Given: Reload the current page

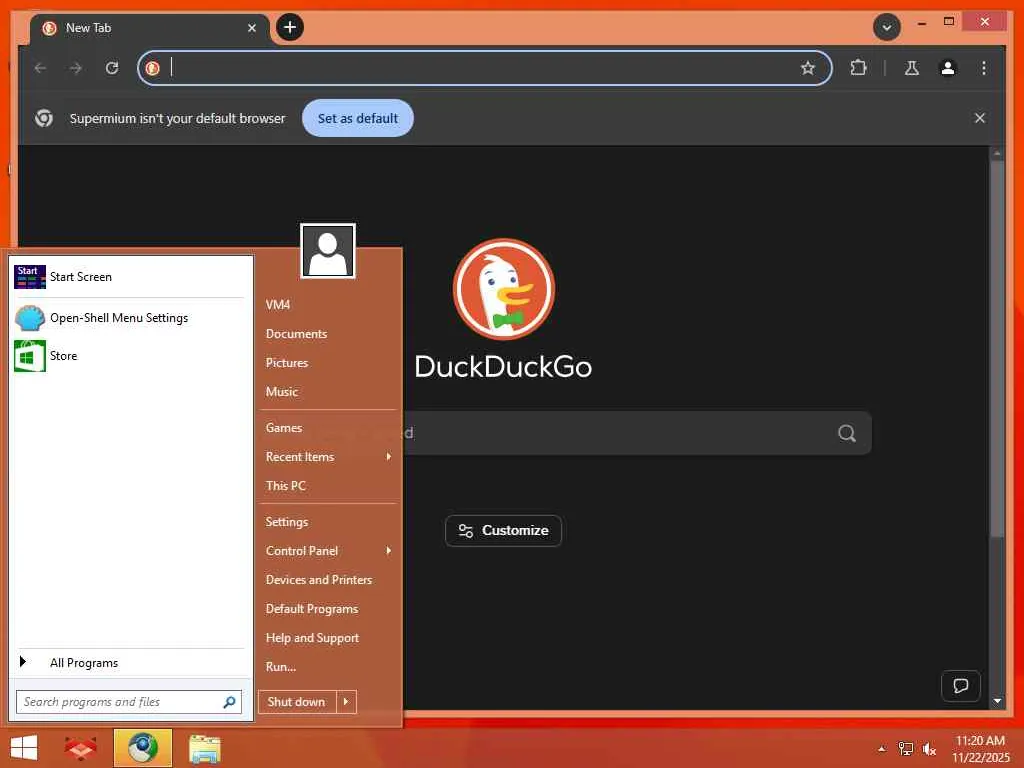Looking at the screenshot, I should click(x=112, y=68).
